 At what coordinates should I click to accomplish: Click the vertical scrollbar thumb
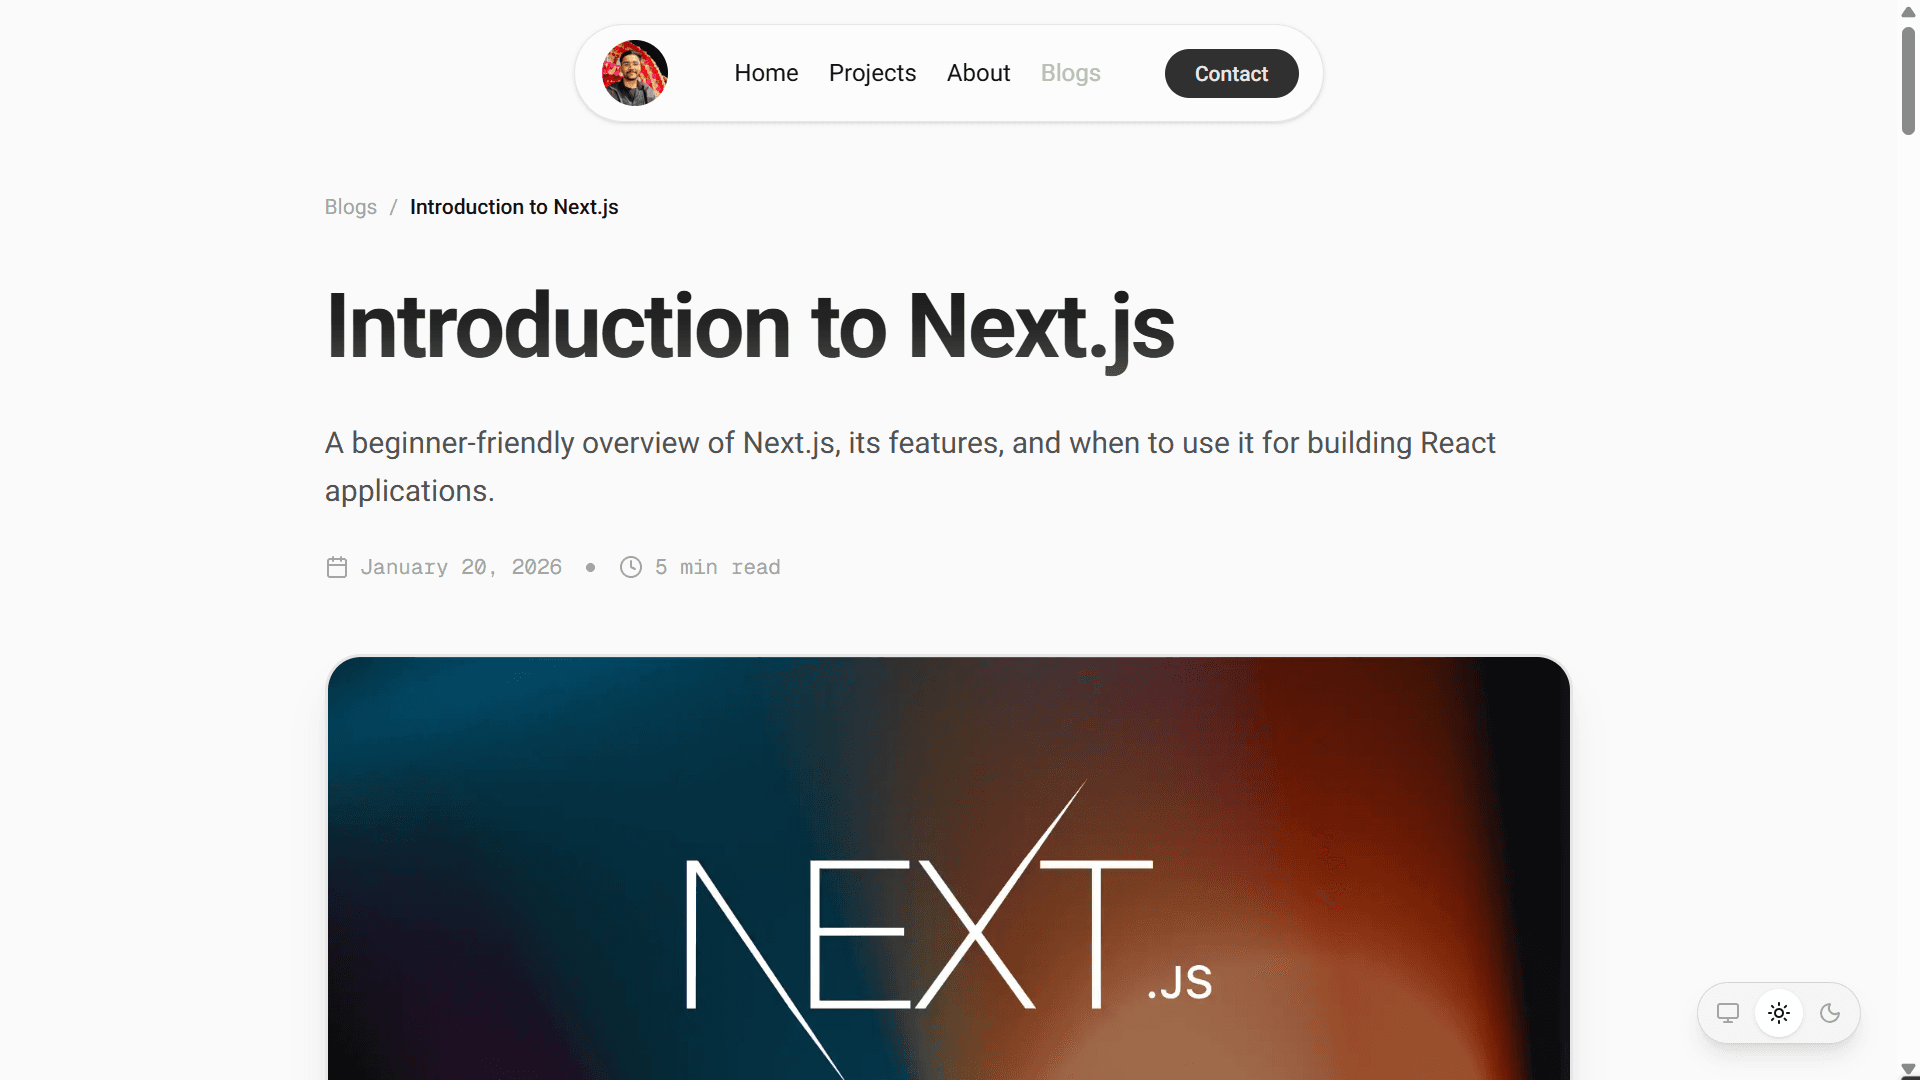tap(1908, 80)
